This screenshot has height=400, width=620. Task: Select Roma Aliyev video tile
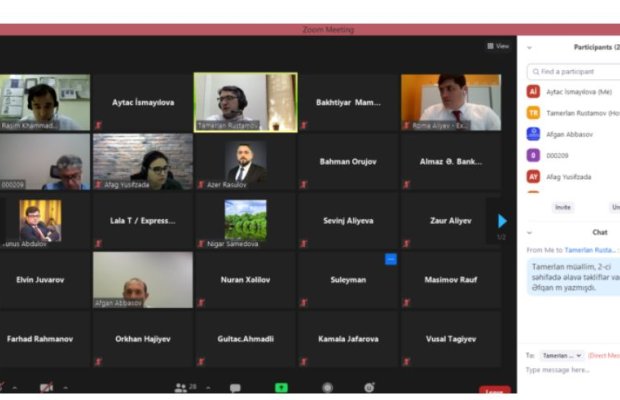click(451, 102)
